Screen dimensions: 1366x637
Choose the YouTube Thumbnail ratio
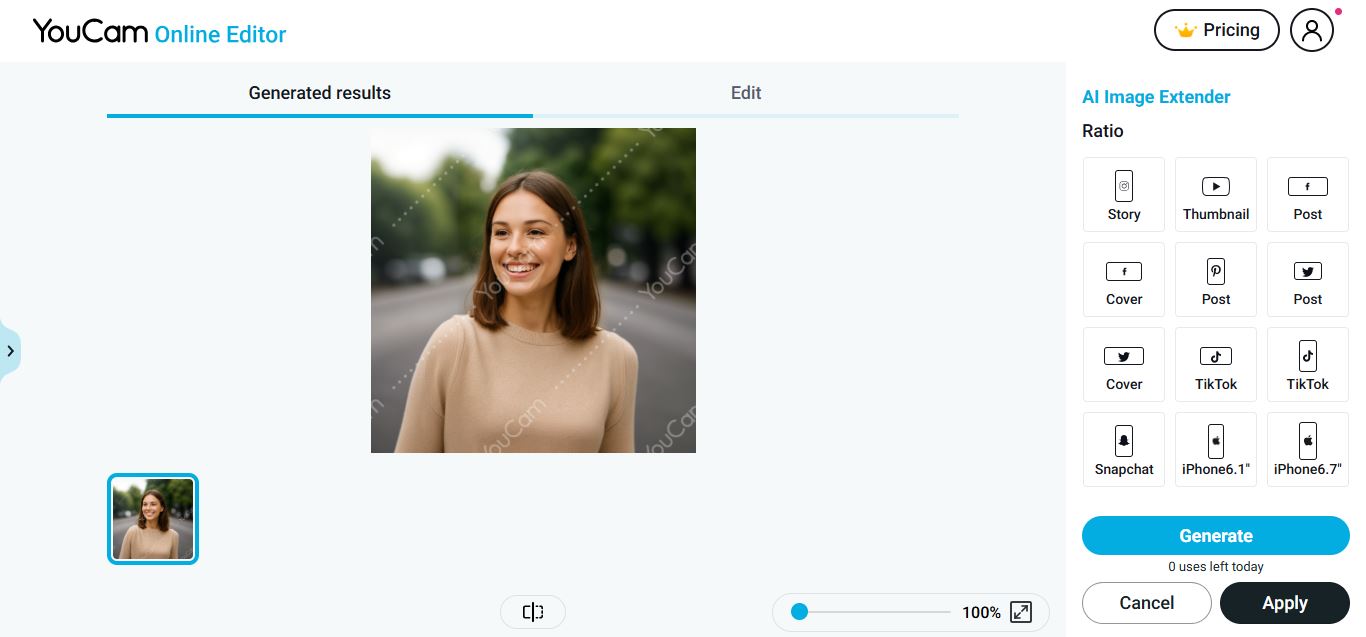point(1215,194)
